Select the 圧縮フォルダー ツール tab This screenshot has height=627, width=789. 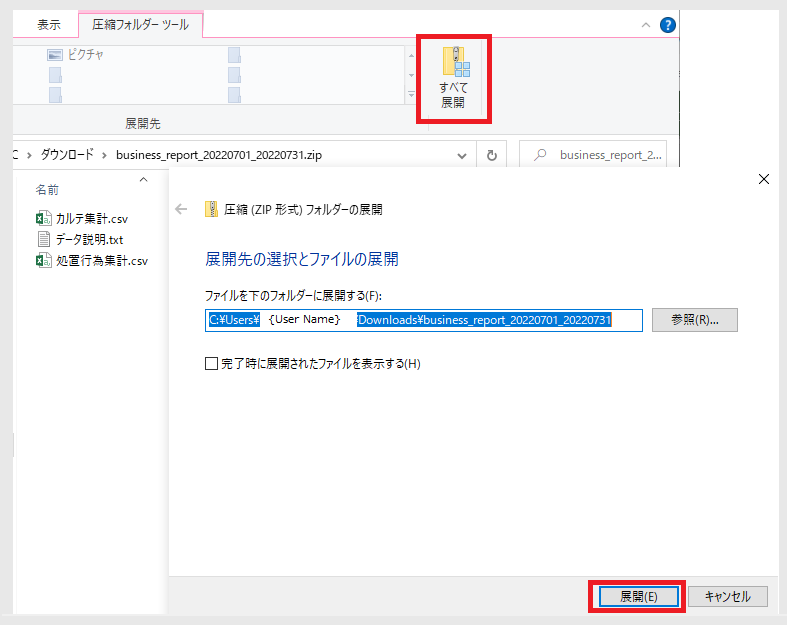coord(140,25)
